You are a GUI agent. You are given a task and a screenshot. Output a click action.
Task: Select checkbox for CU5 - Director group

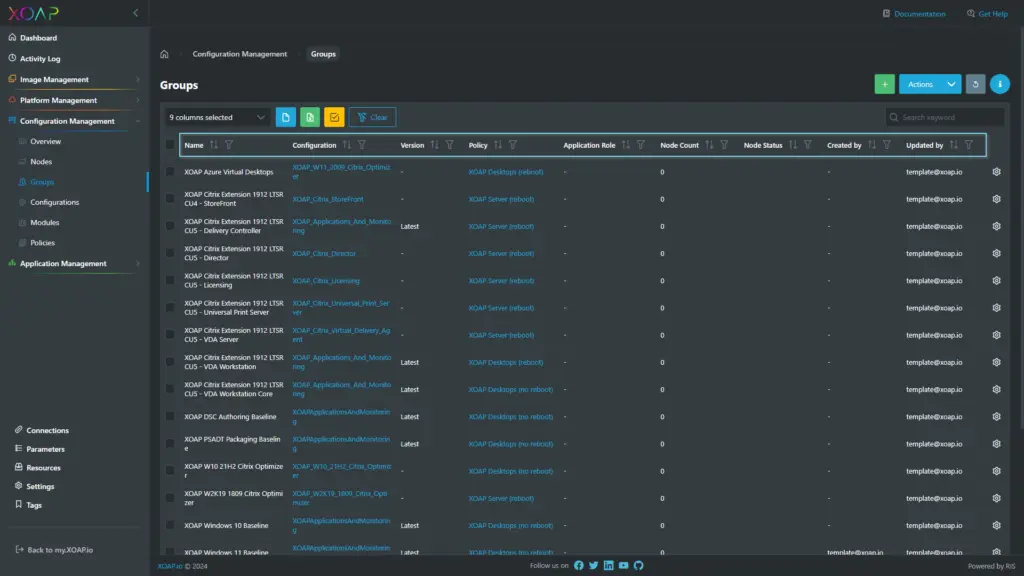[x=170, y=253]
